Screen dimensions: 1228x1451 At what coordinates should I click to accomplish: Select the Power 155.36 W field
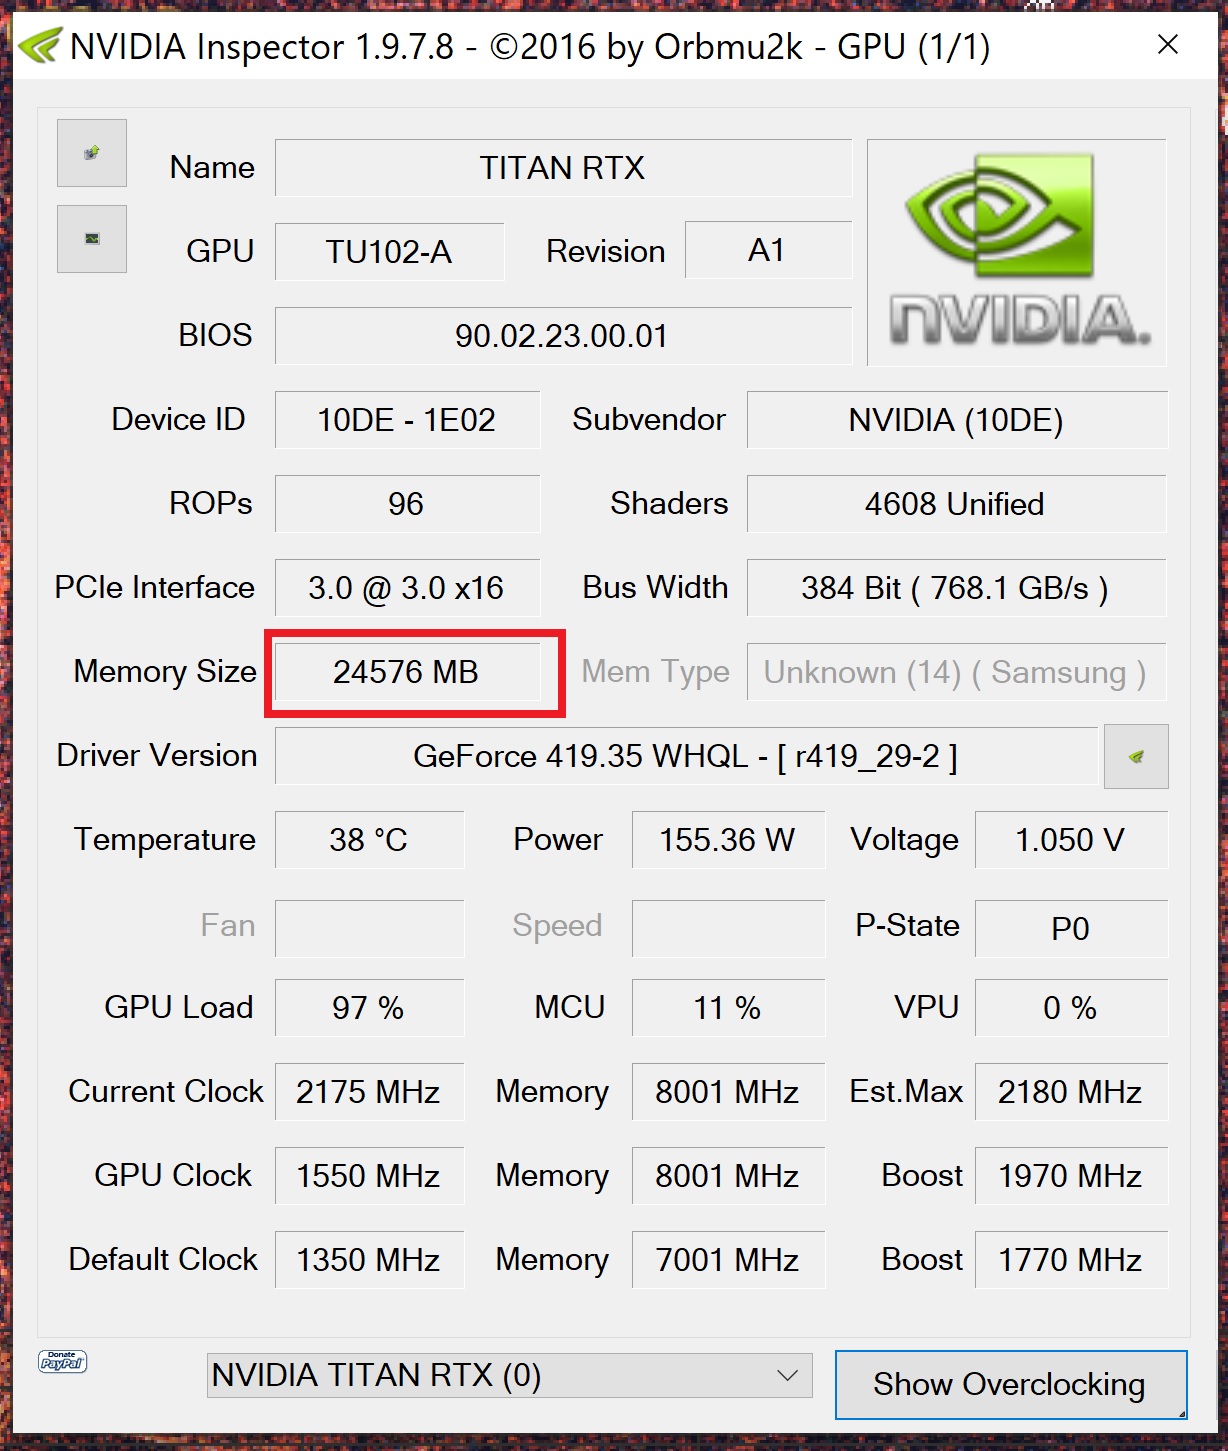tap(728, 839)
